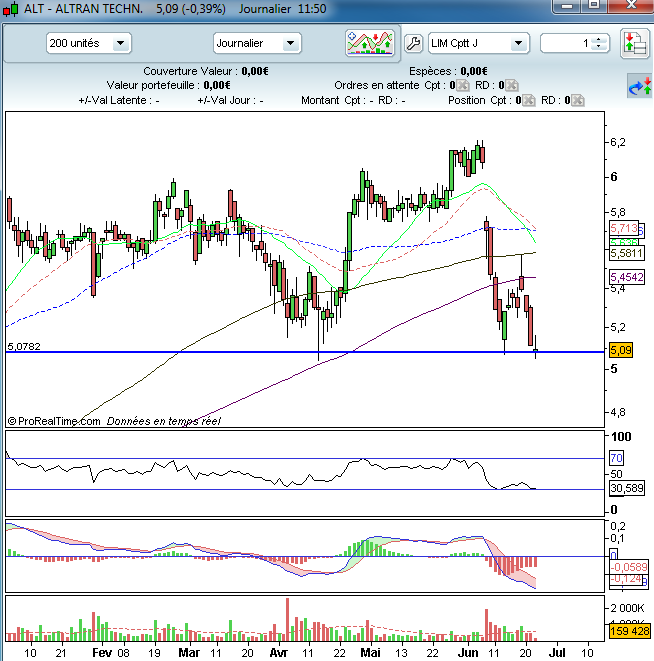
Task: Click the volume label 159 428
Action: click(629, 631)
